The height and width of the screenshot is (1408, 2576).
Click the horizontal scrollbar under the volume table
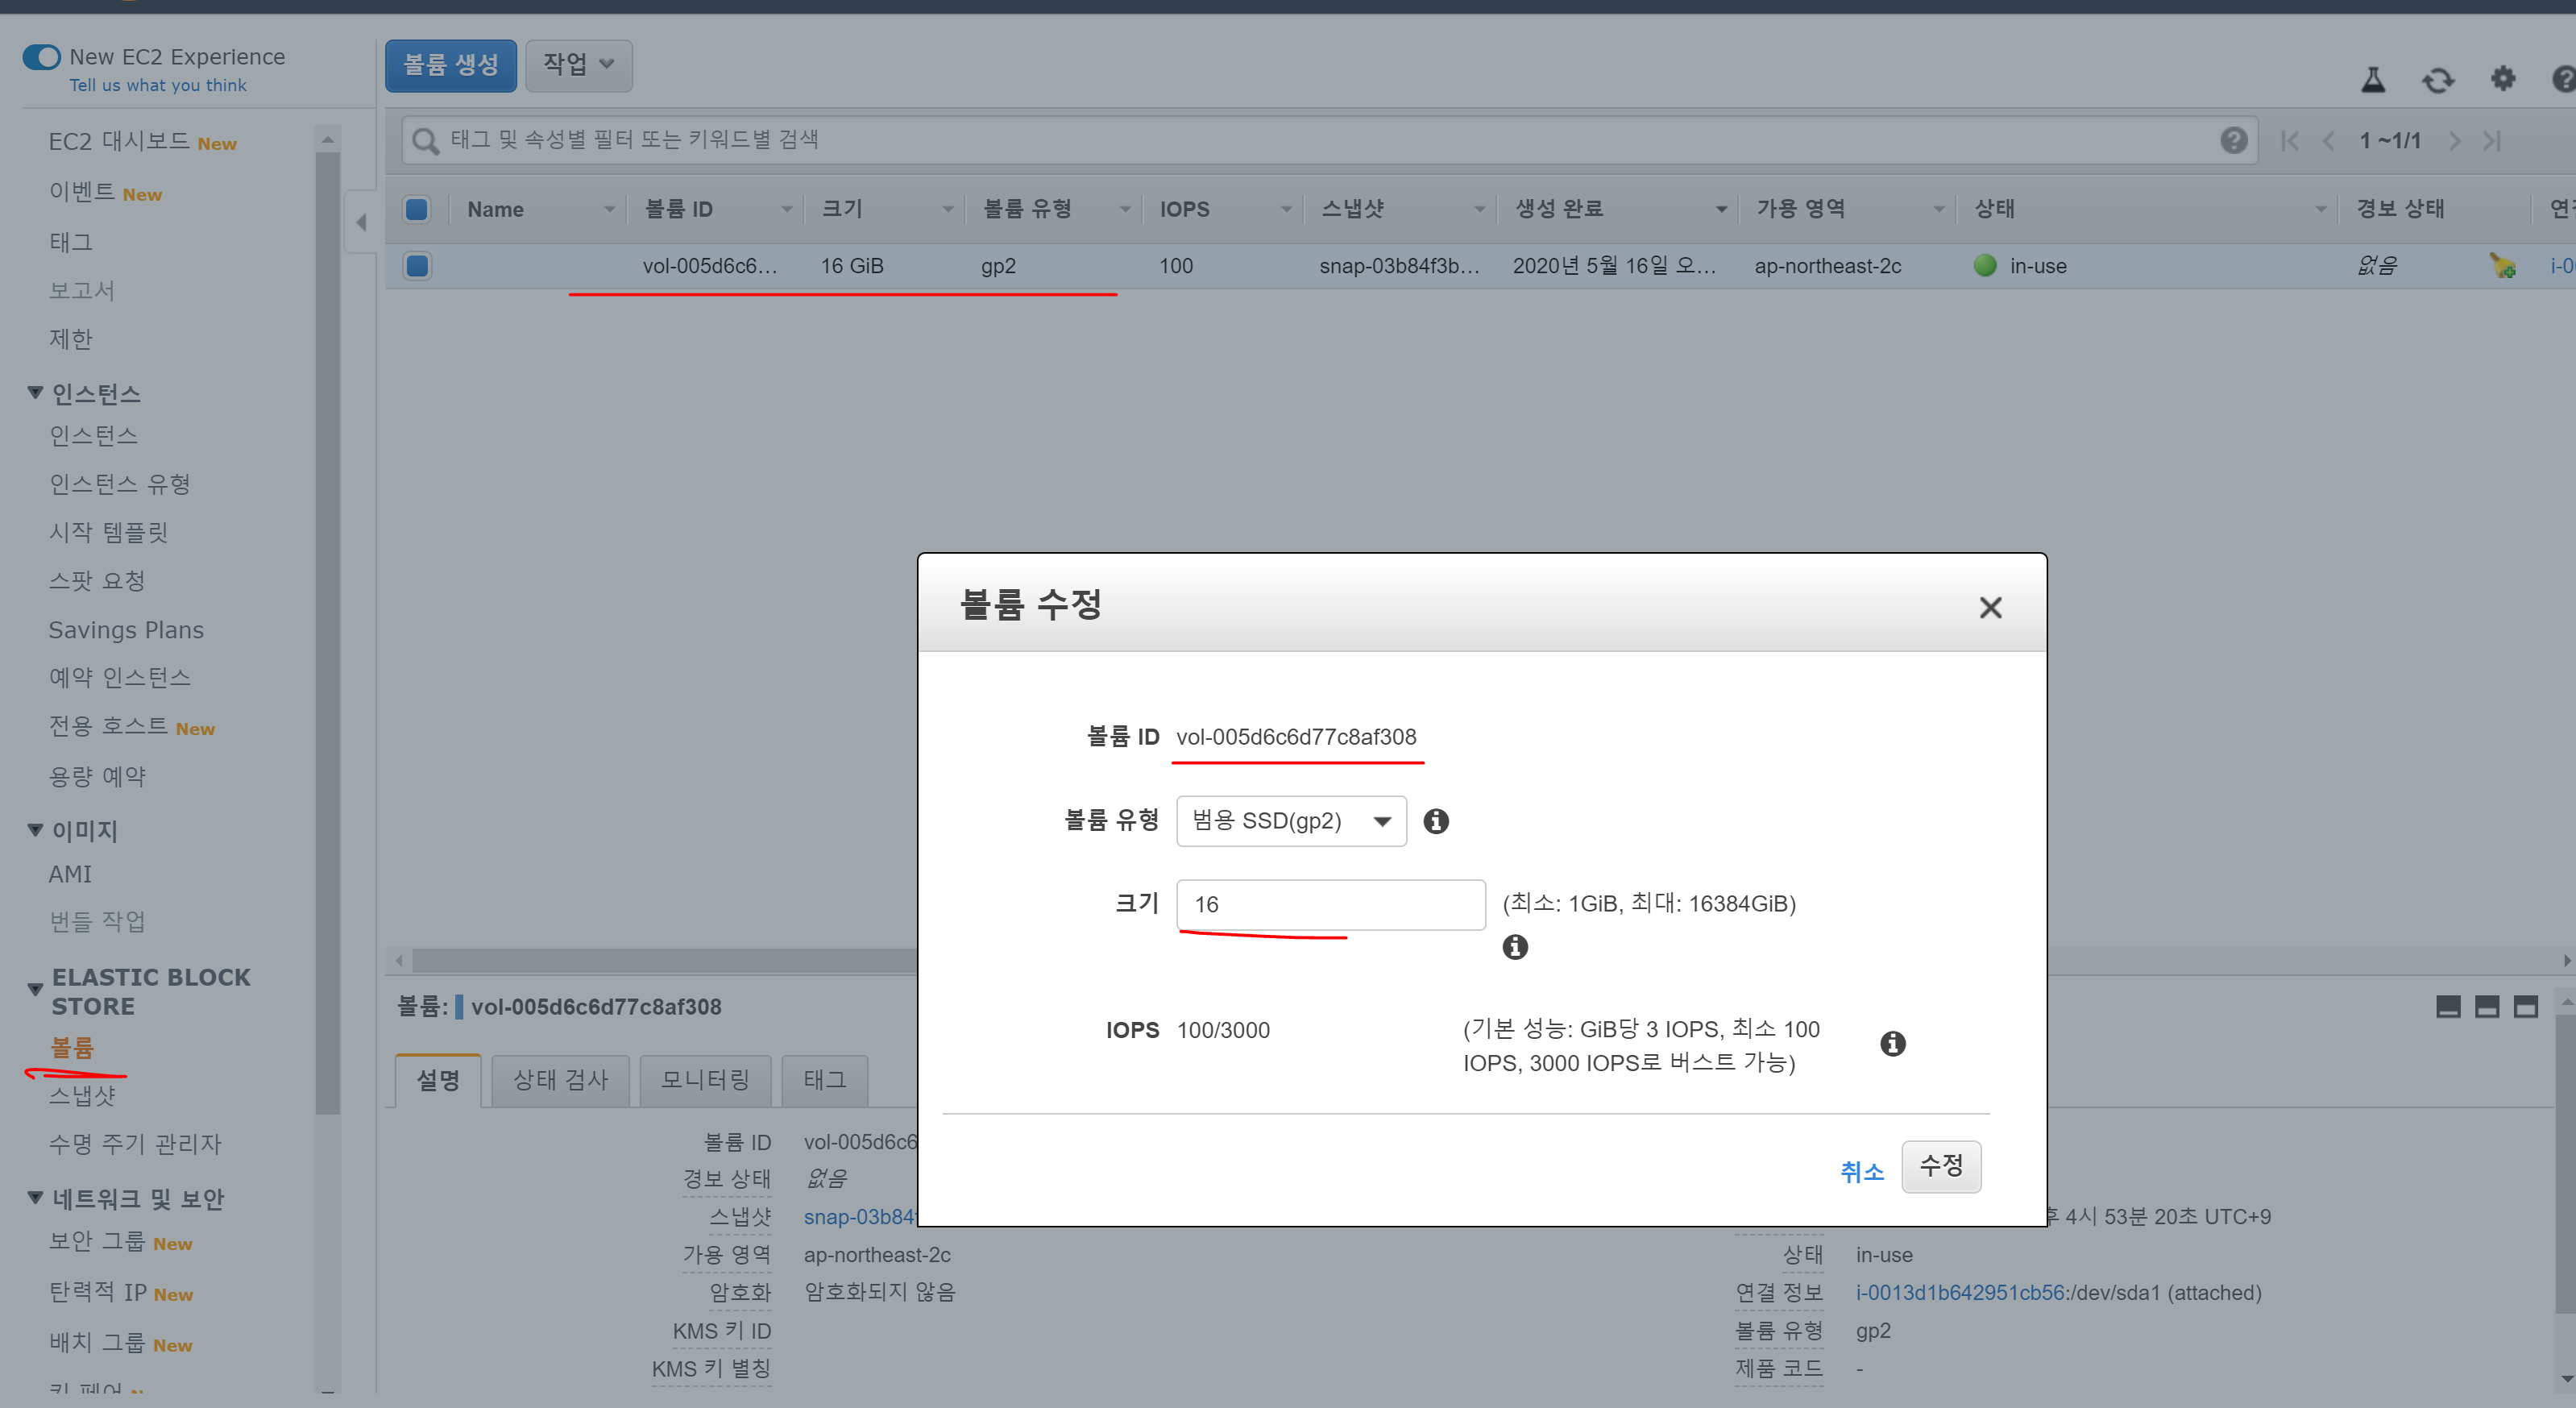[x=660, y=961]
